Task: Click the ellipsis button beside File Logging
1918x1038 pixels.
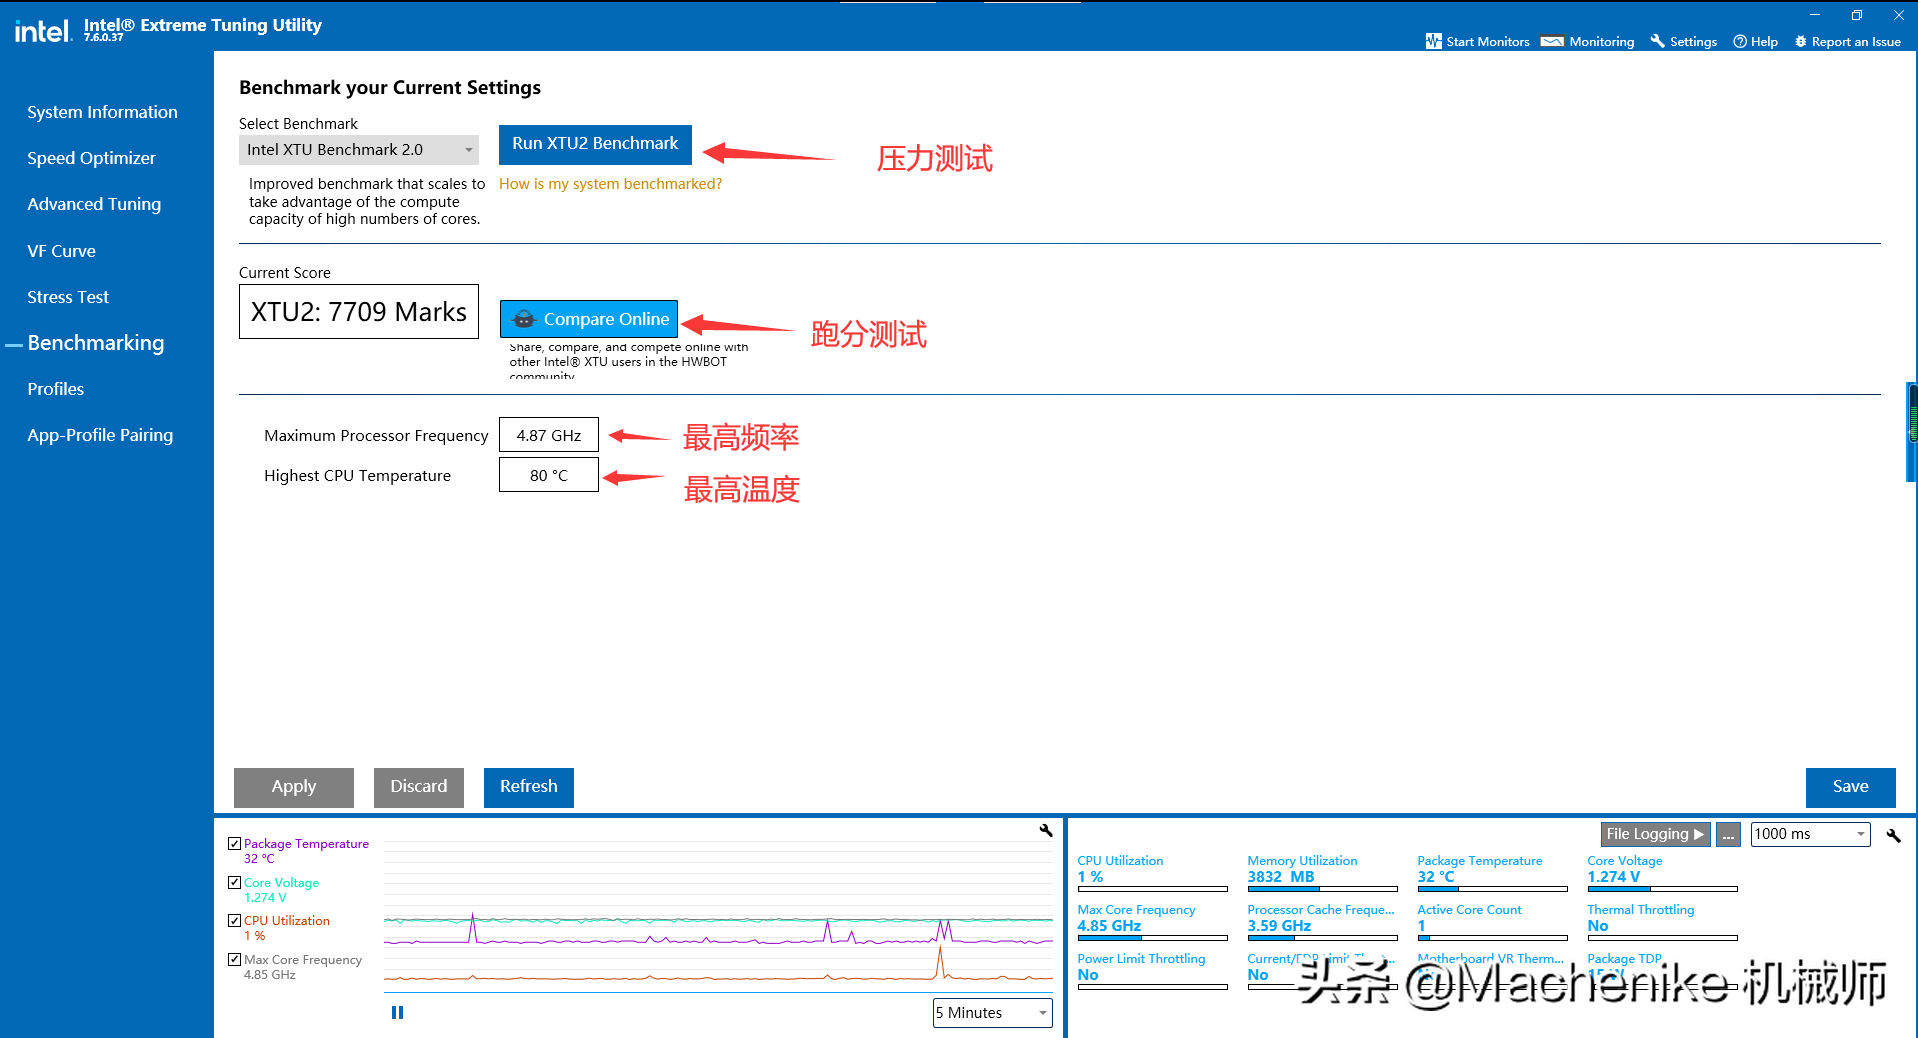Action: (x=1728, y=834)
